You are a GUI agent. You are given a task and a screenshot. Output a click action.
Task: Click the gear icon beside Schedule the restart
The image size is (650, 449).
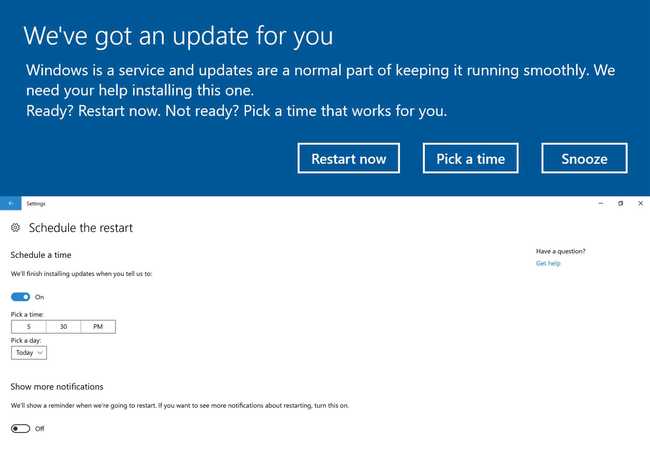point(15,228)
